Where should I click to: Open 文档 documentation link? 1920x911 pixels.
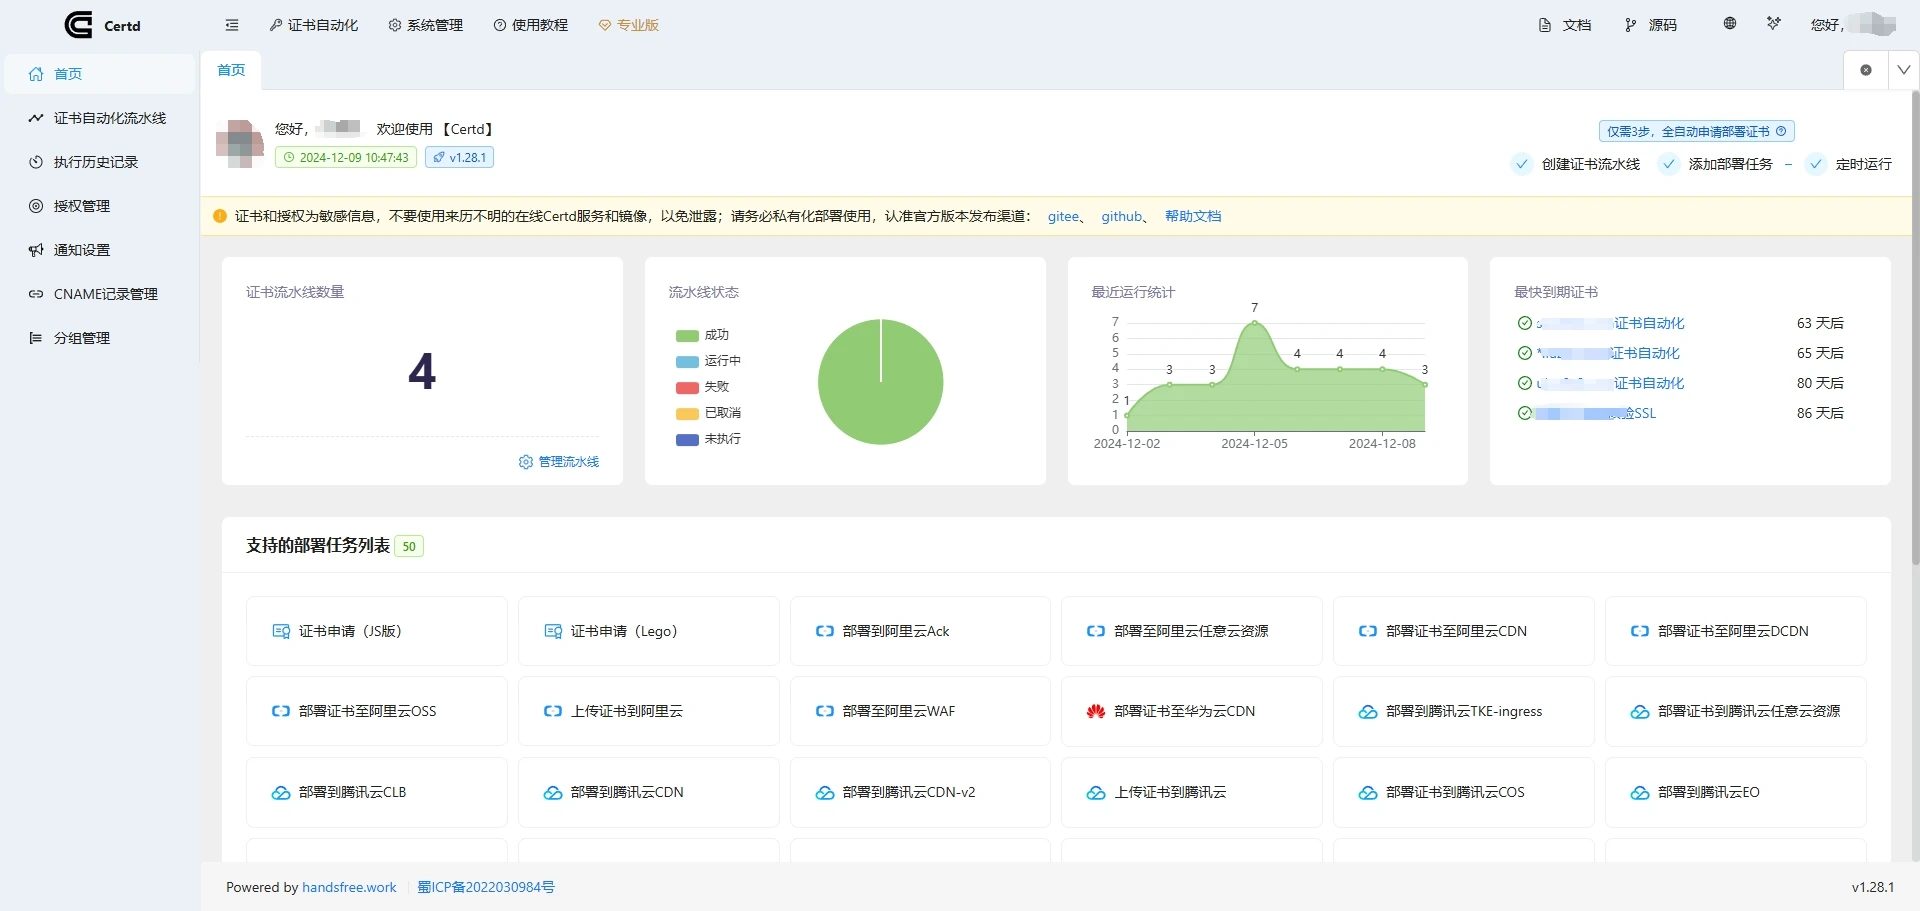(x=1565, y=25)
